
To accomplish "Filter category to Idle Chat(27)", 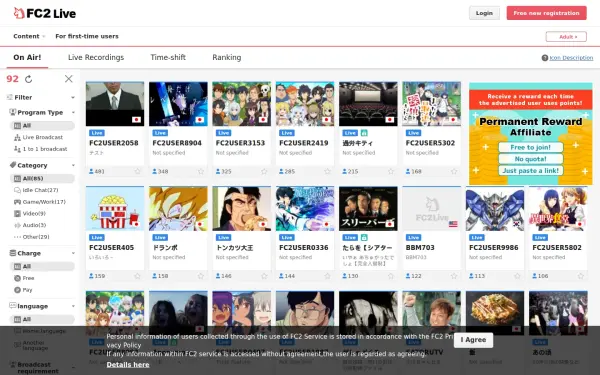I will coord(36,190).
